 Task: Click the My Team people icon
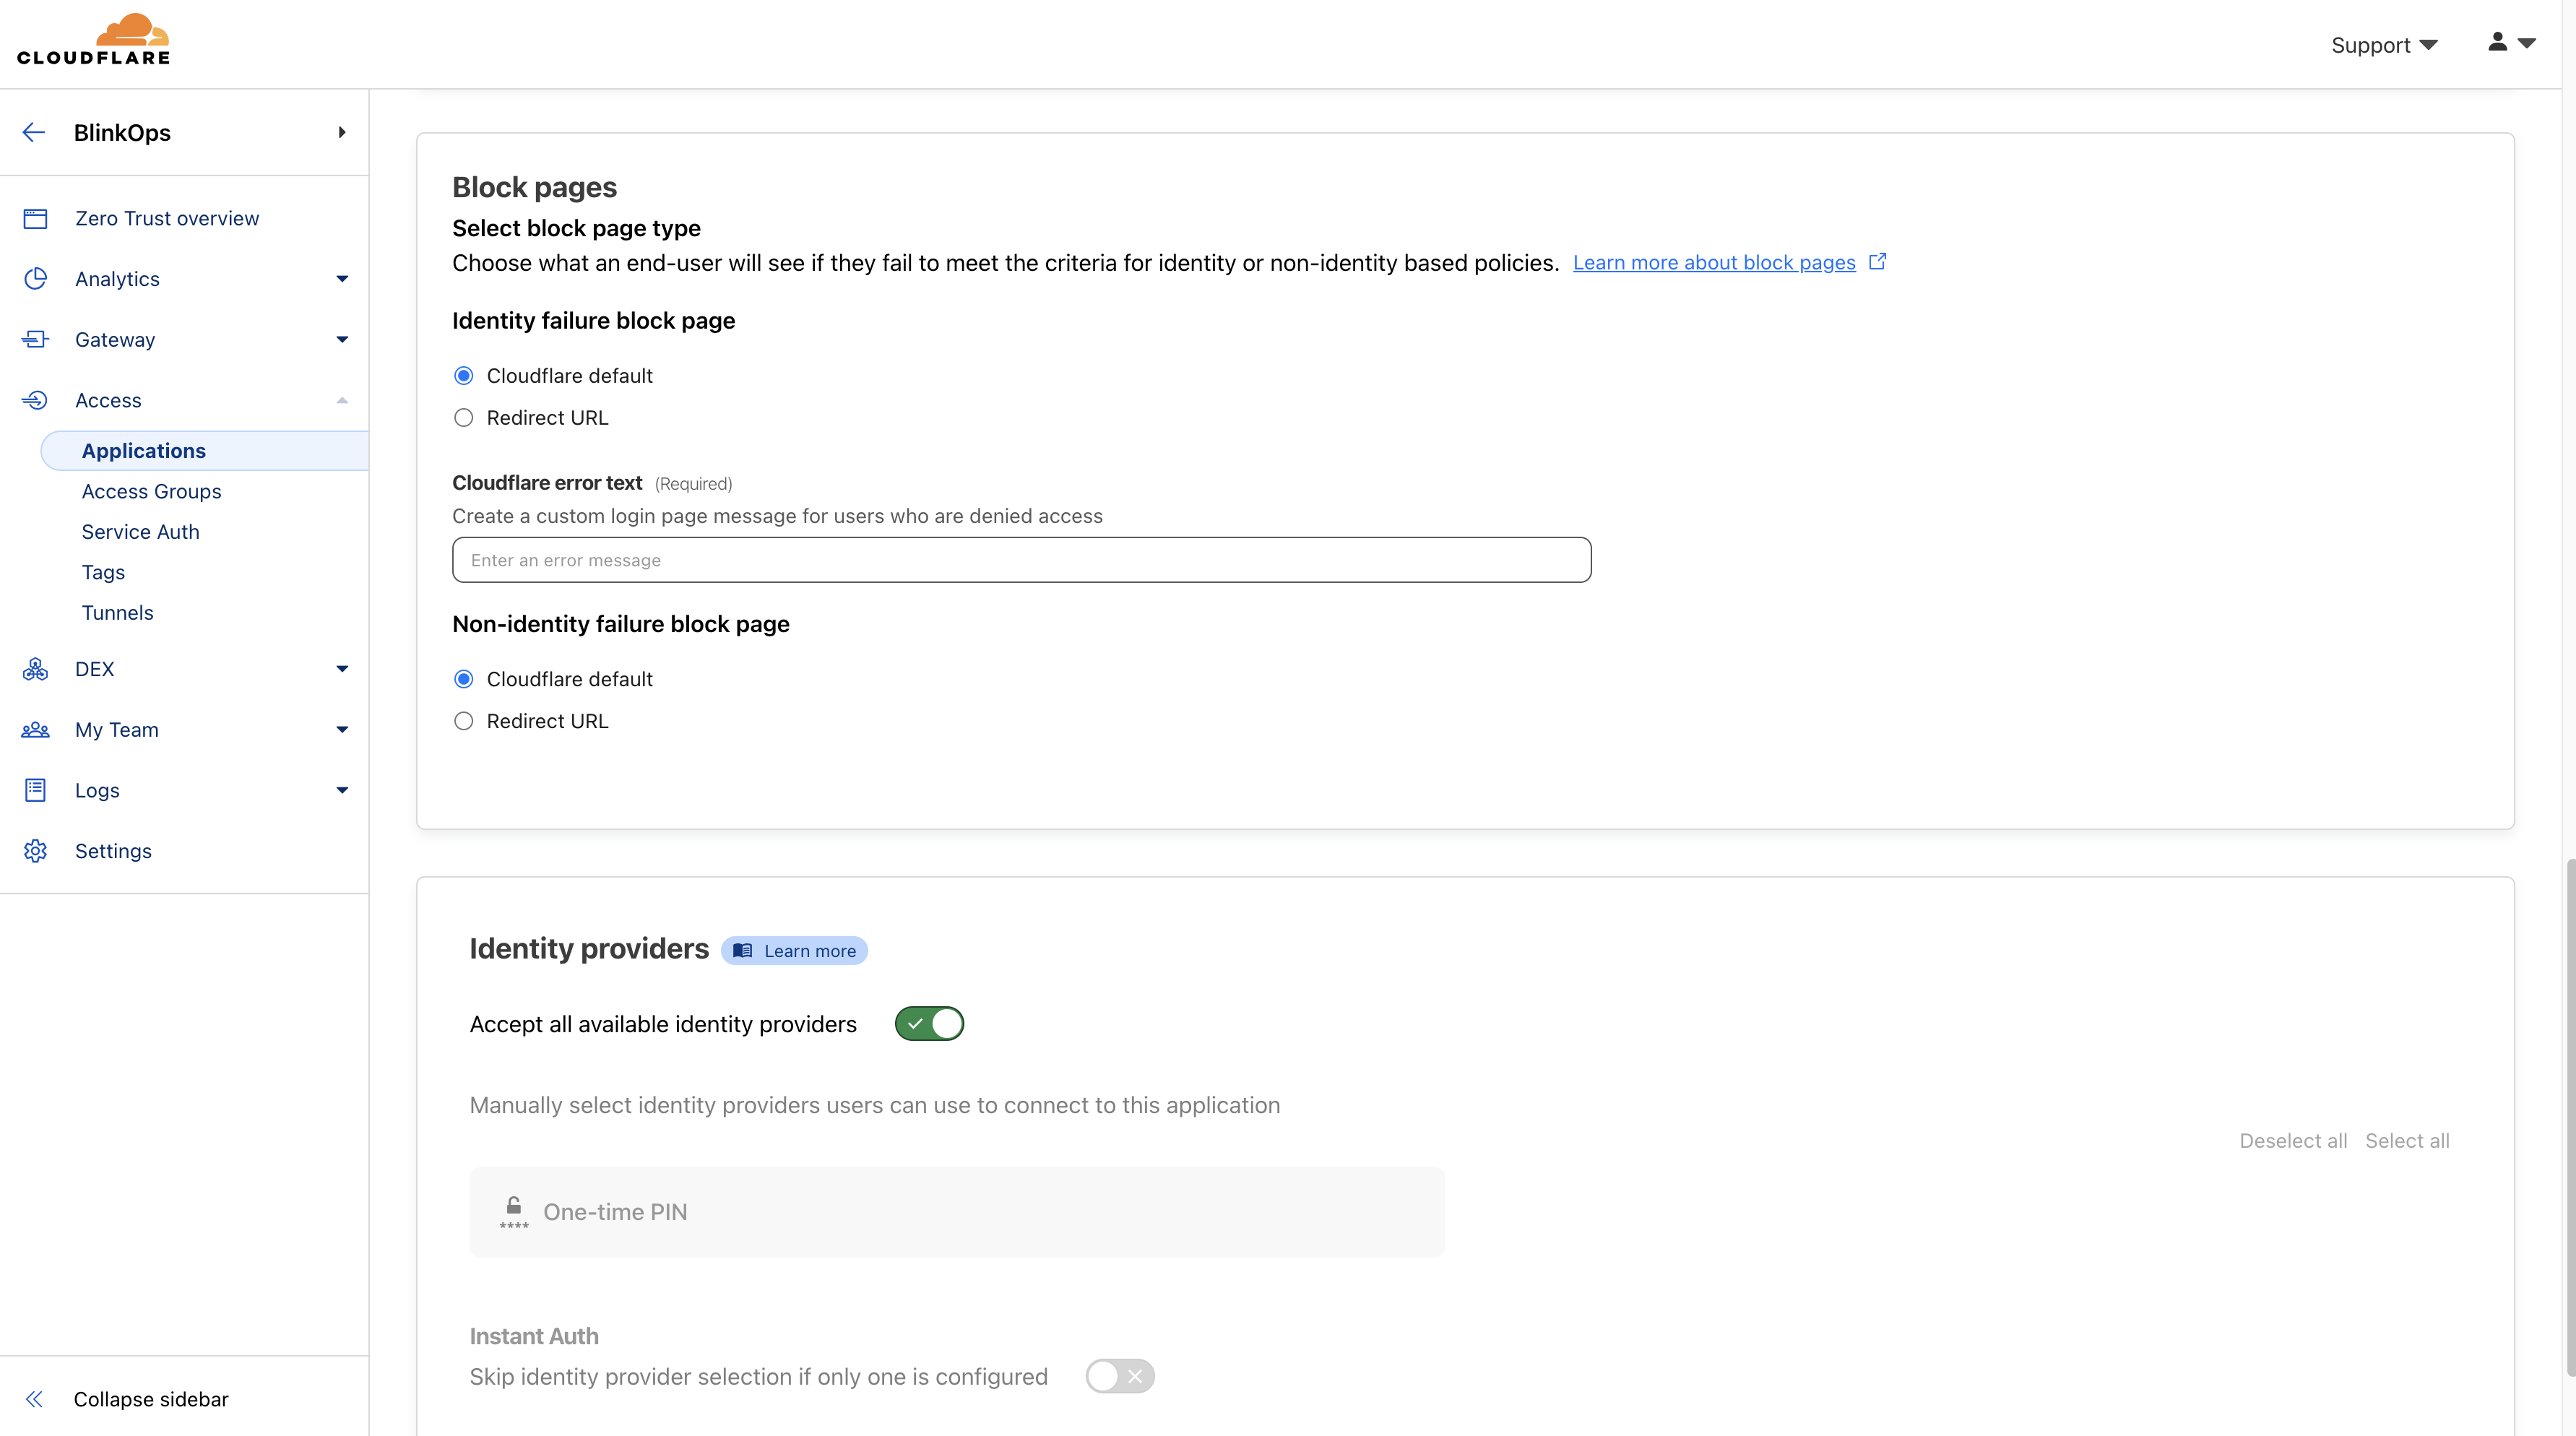point(35,730)
